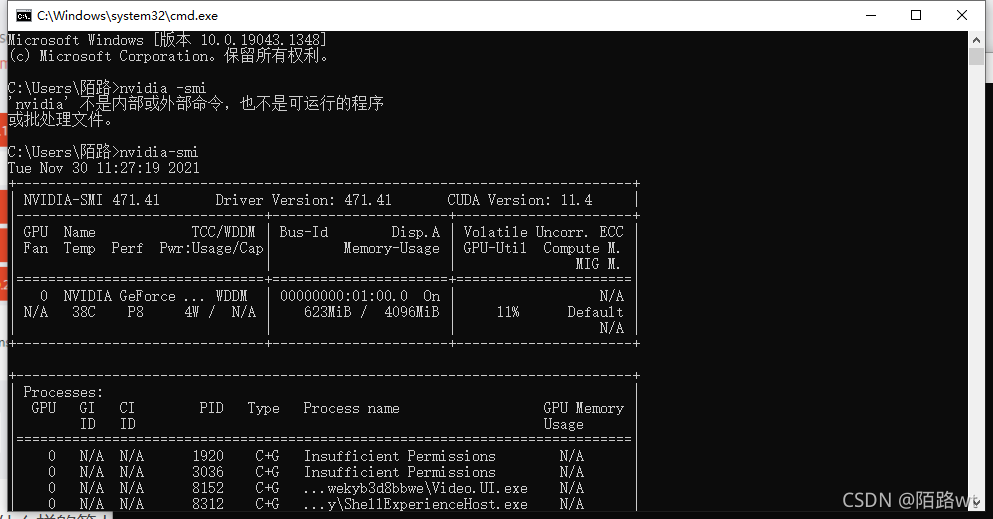
Task: Click 'NVIDIA GeForce ...' GPU name
Action: [134, 296]
